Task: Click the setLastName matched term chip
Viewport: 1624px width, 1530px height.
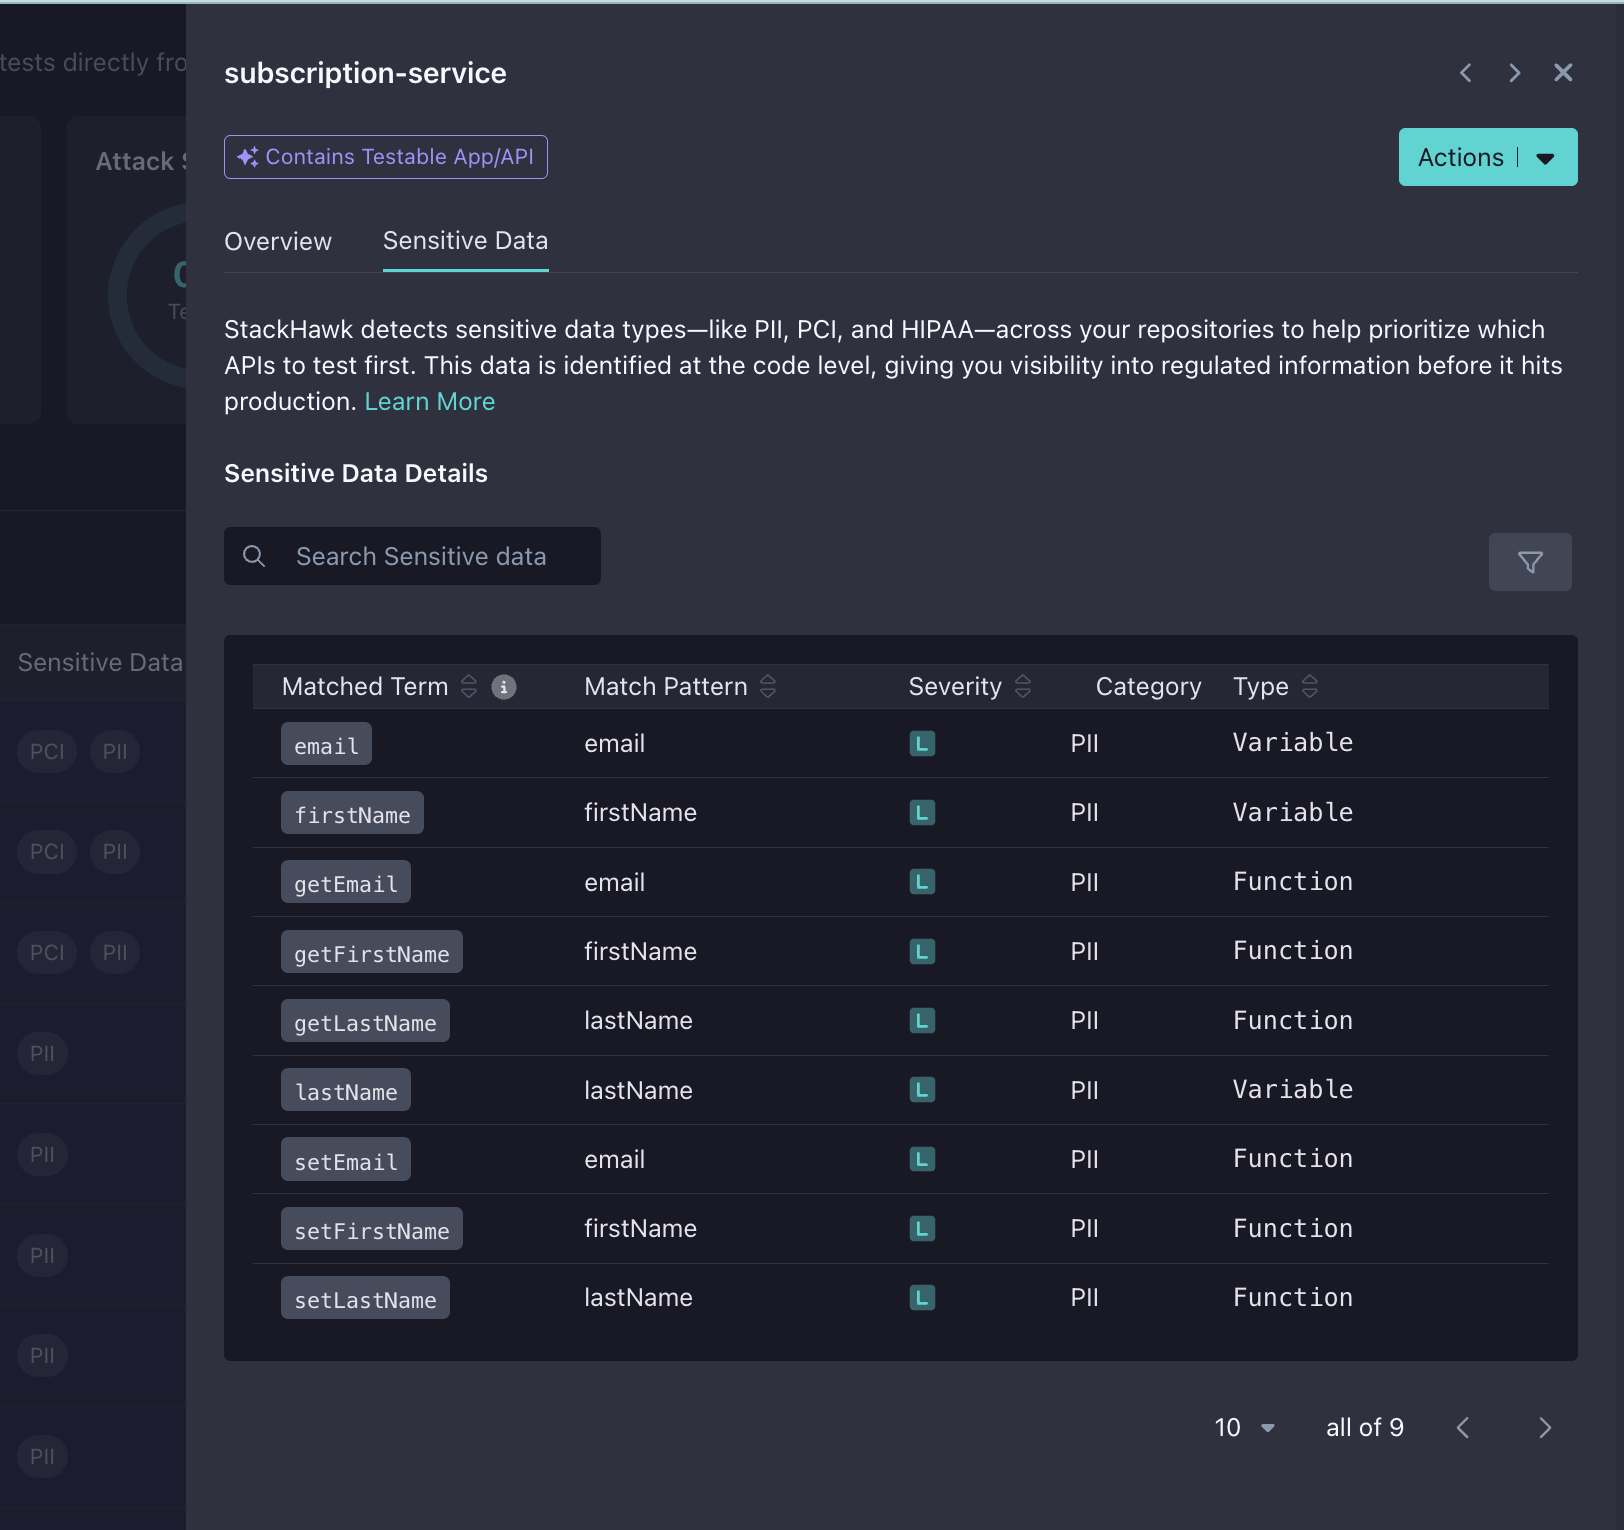Action: [365, 1299]
